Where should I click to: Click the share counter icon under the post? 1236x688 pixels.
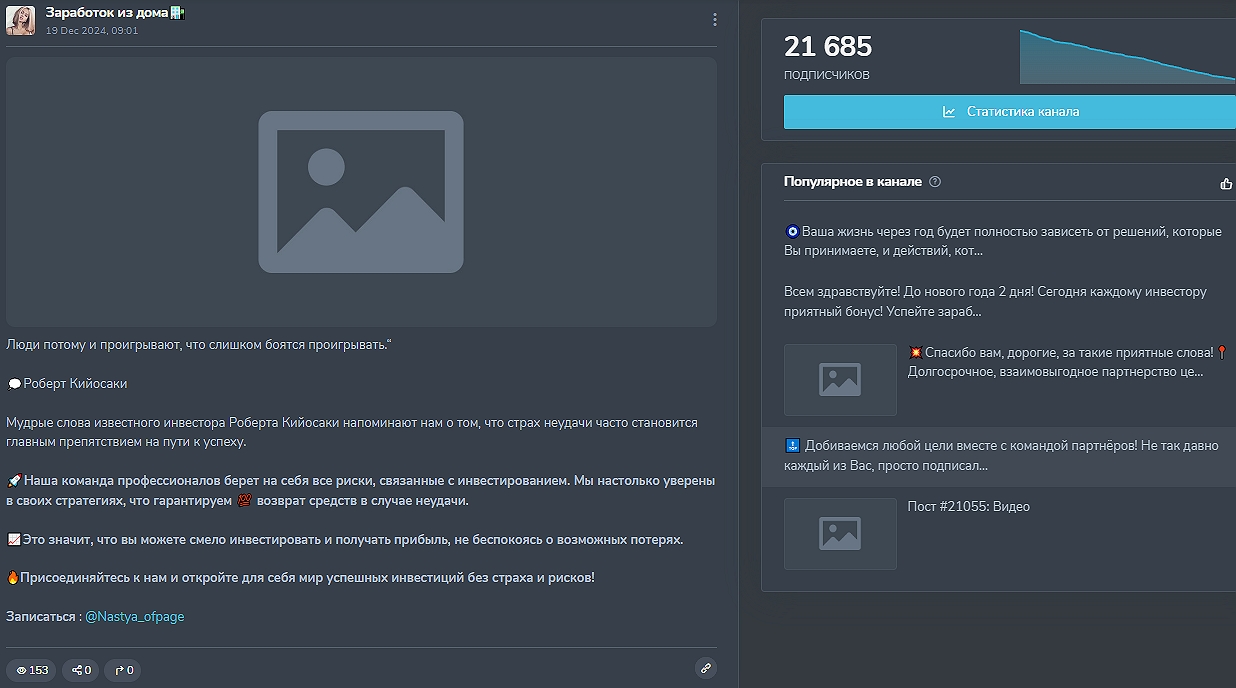(80, 670)
